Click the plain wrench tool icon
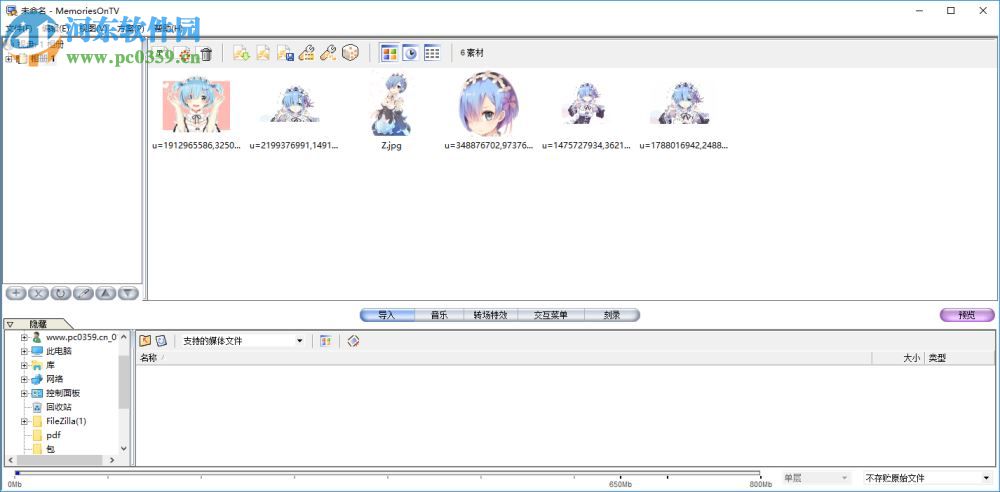The height and width of the screenshot is (492, 1000). [328, 54]
